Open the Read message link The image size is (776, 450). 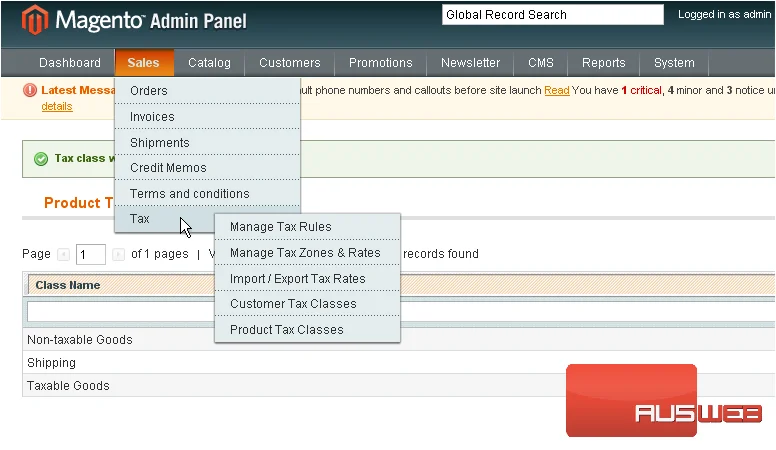pyautogui.click(x=557, y=90)
